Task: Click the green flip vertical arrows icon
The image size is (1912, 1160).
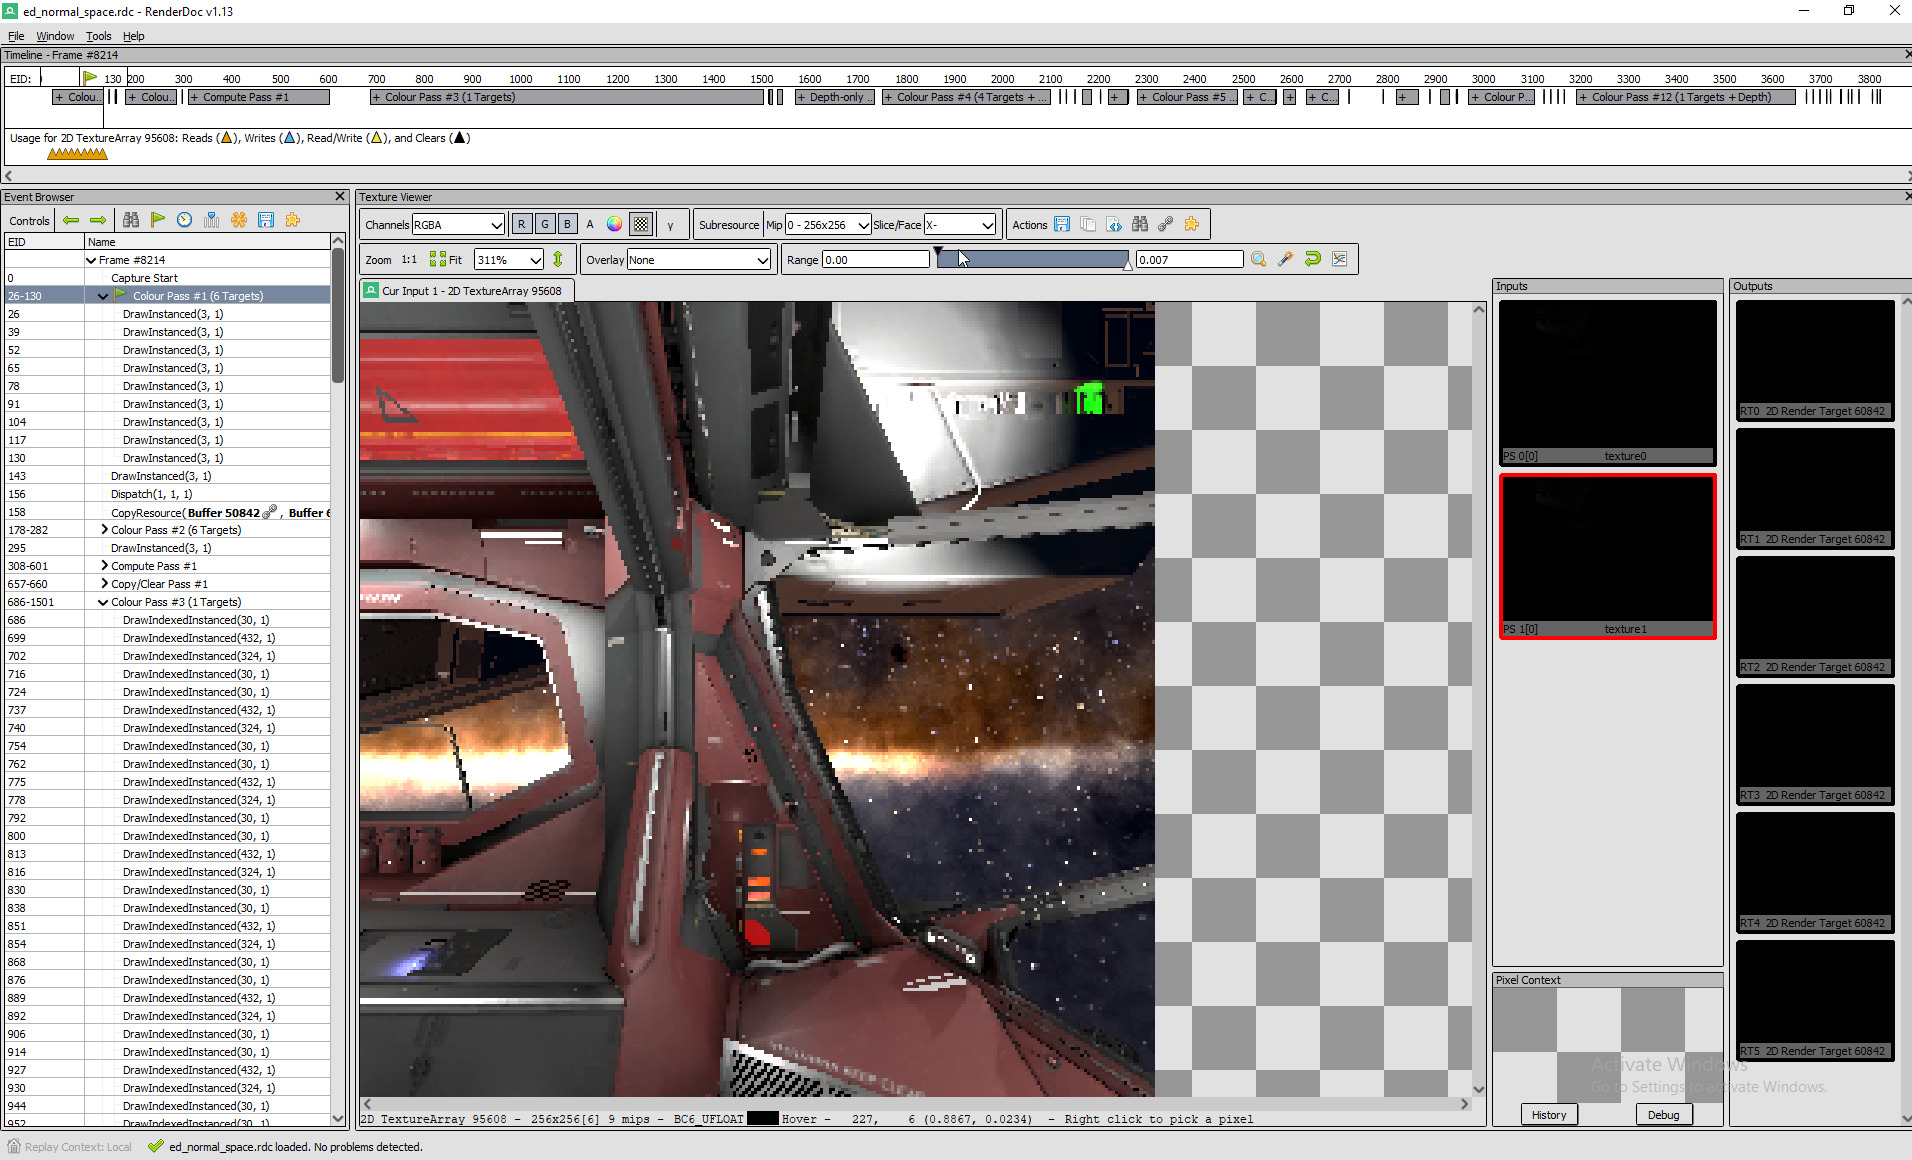Action: tap(558, 259)
